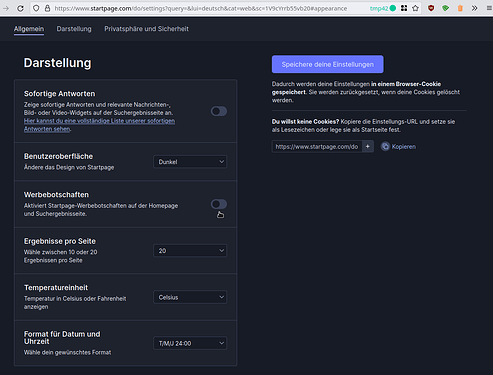Change the Datum und Uhrzeit format dropdown
This screenshot has width=493, height=375.
pos(190,343)
